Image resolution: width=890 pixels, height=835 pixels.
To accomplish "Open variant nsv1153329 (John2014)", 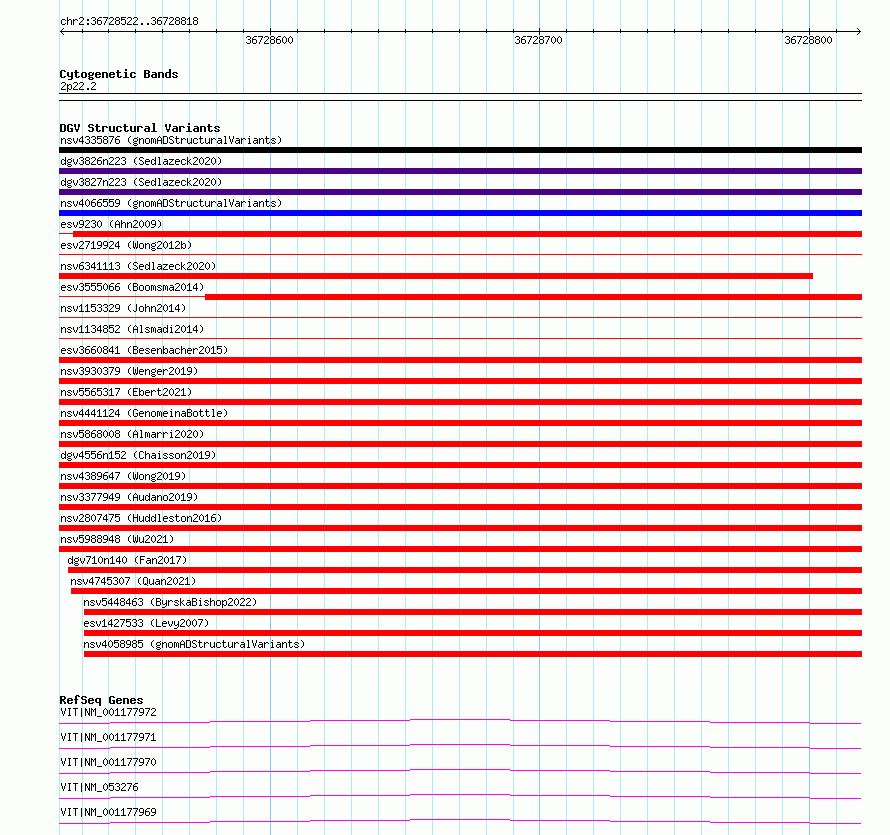I will coord(123,308).
